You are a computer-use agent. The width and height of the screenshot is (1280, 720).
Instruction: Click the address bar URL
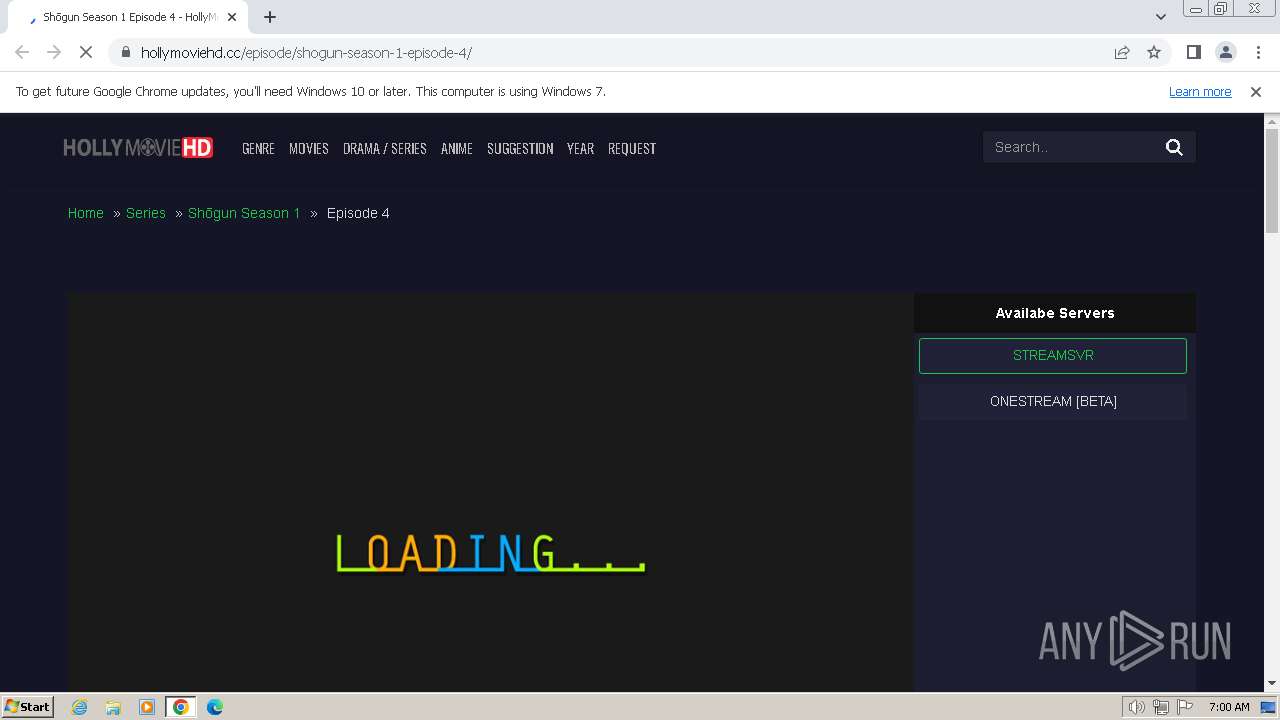pos(306,52)
